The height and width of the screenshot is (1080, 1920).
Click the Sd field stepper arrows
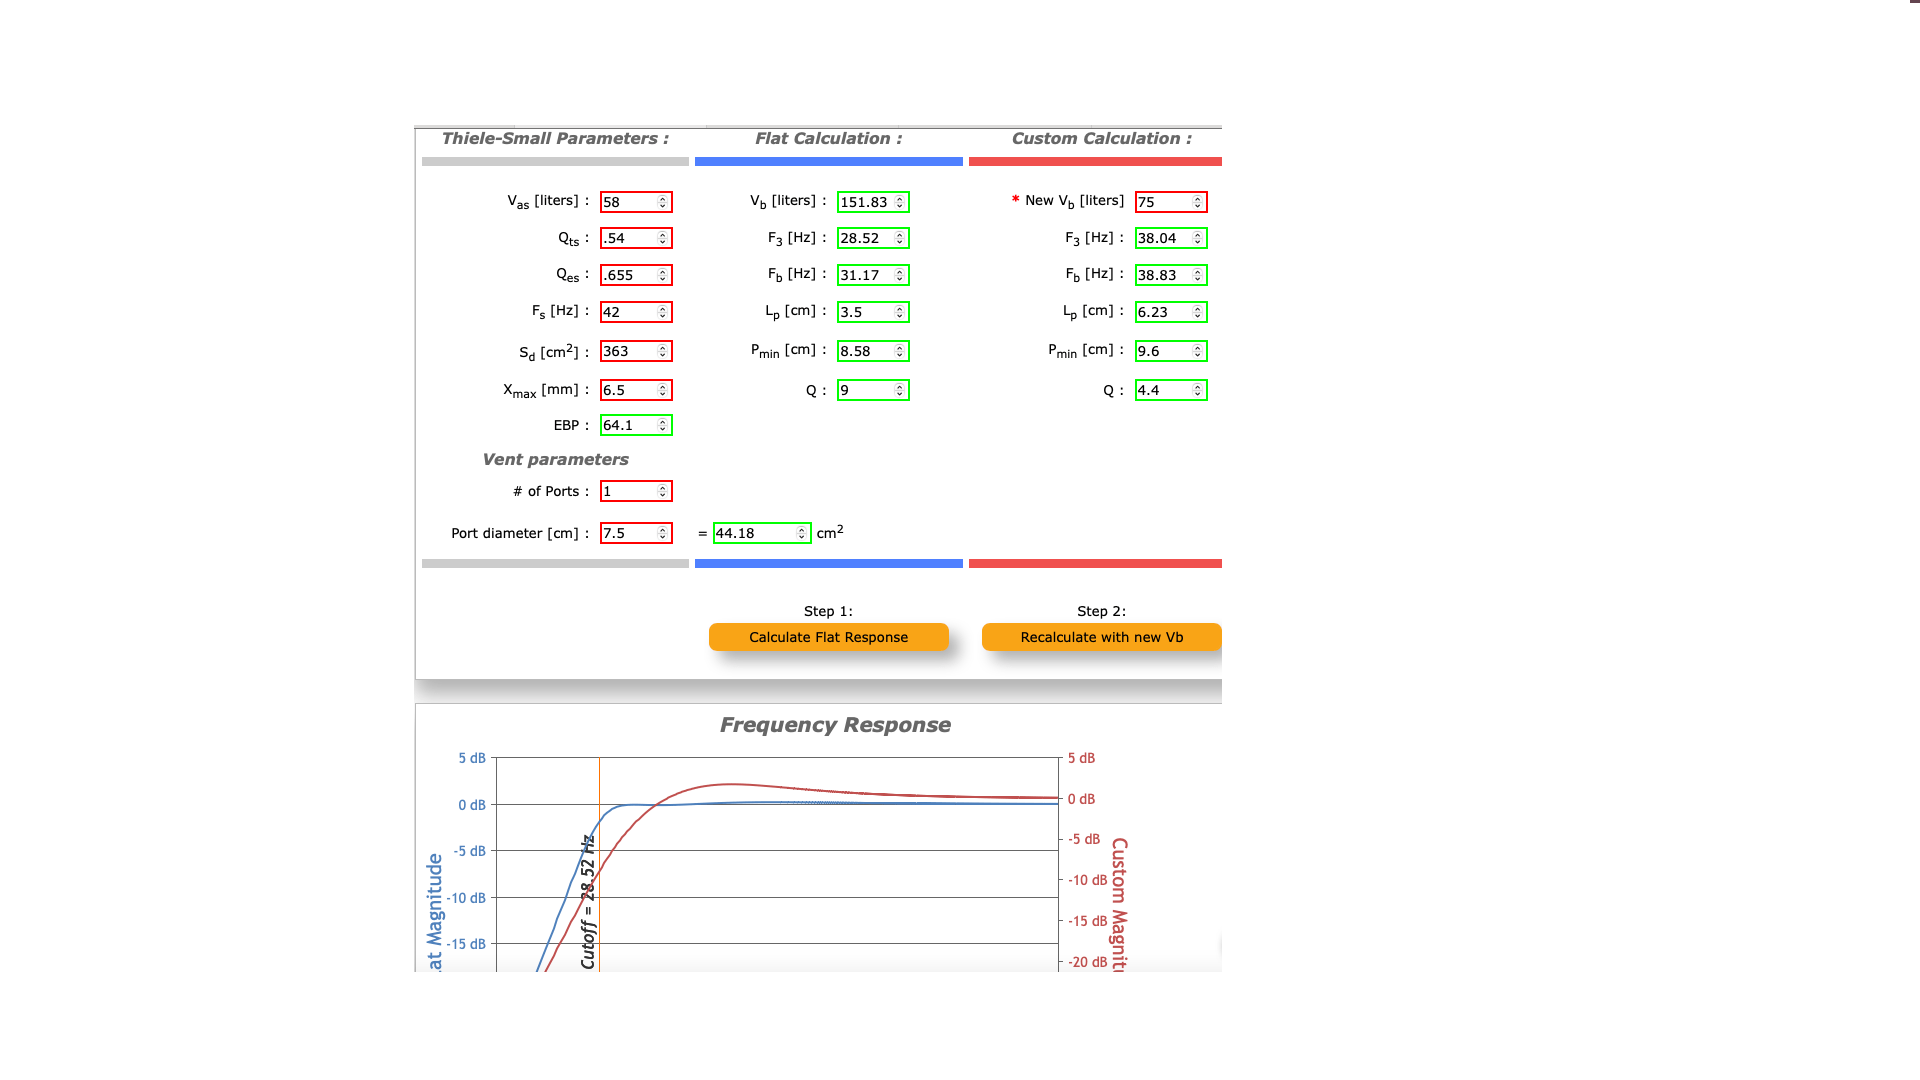(x=662, y=351)
